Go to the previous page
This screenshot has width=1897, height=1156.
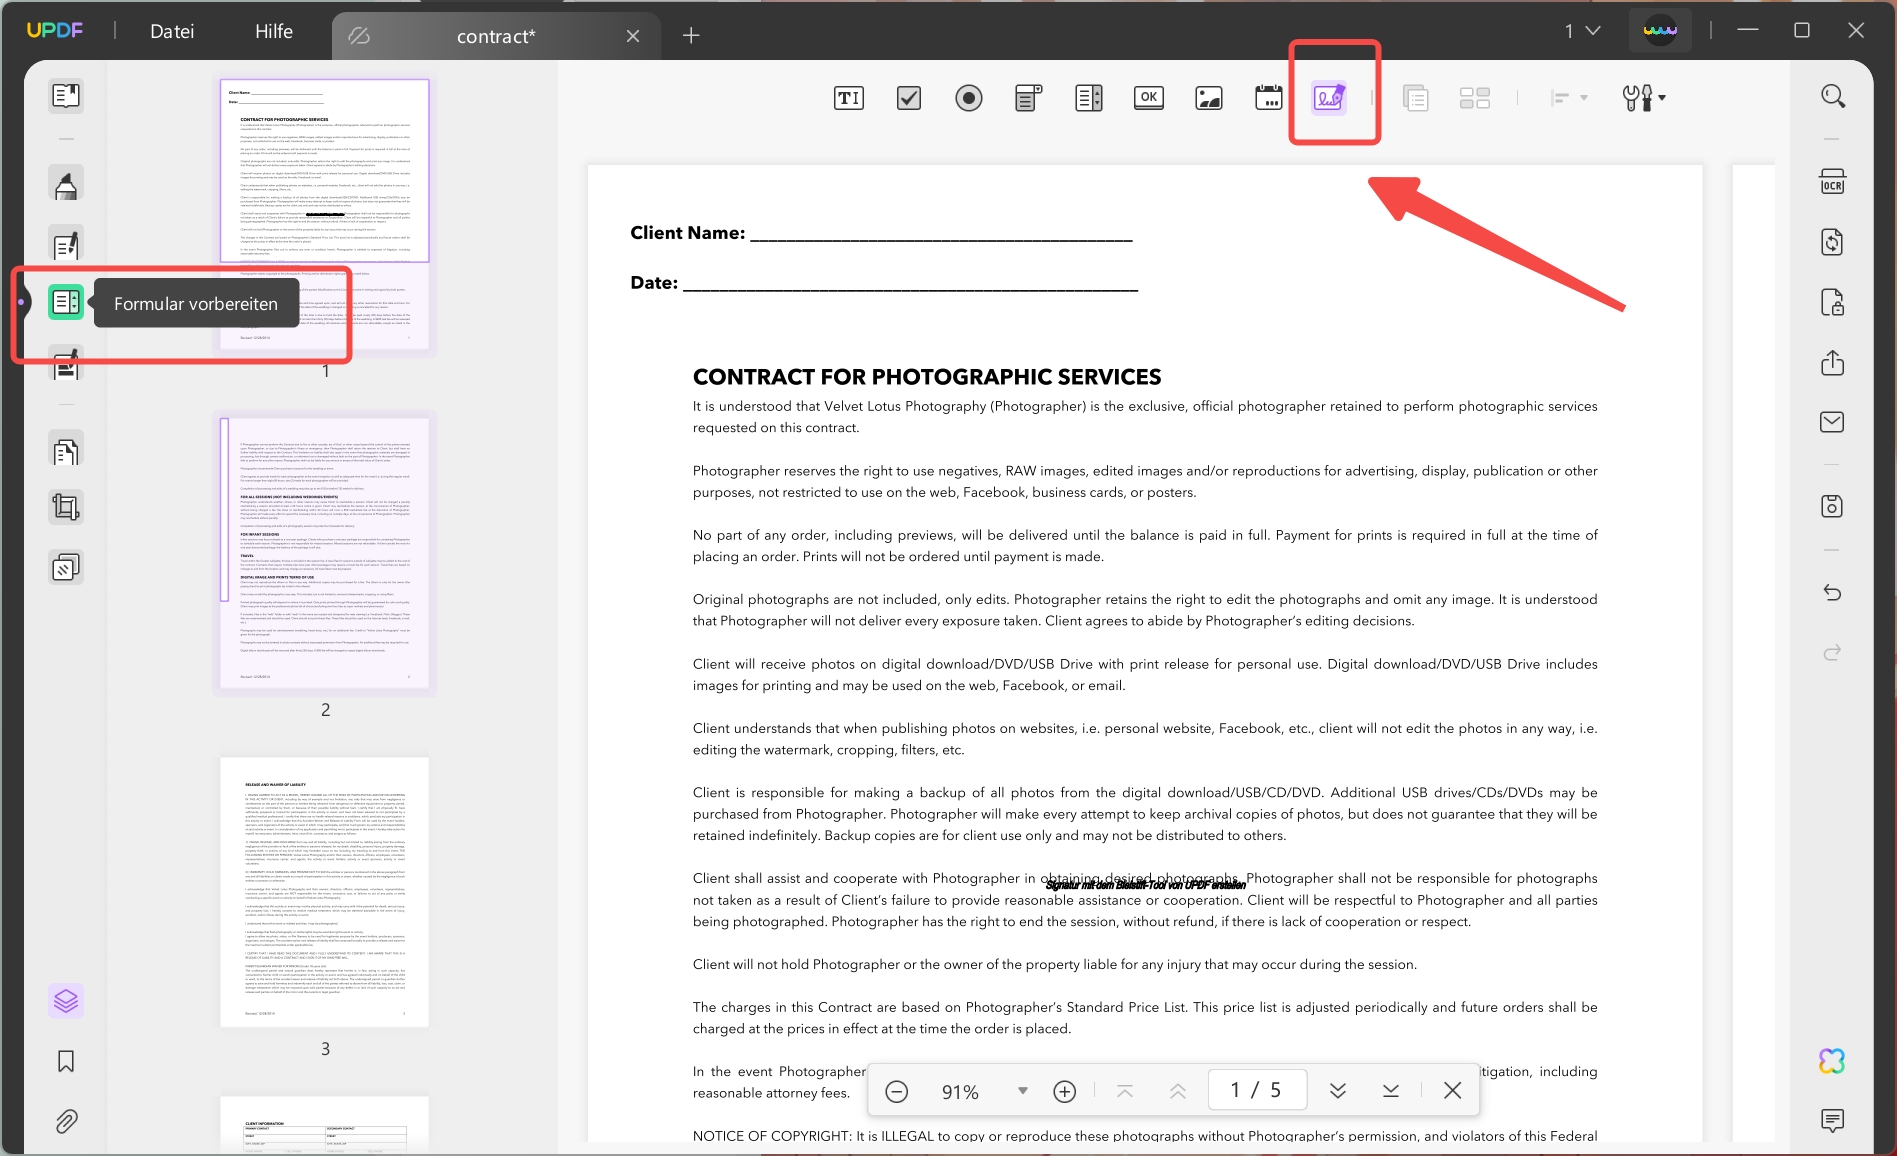[x=1178, y=1091]
